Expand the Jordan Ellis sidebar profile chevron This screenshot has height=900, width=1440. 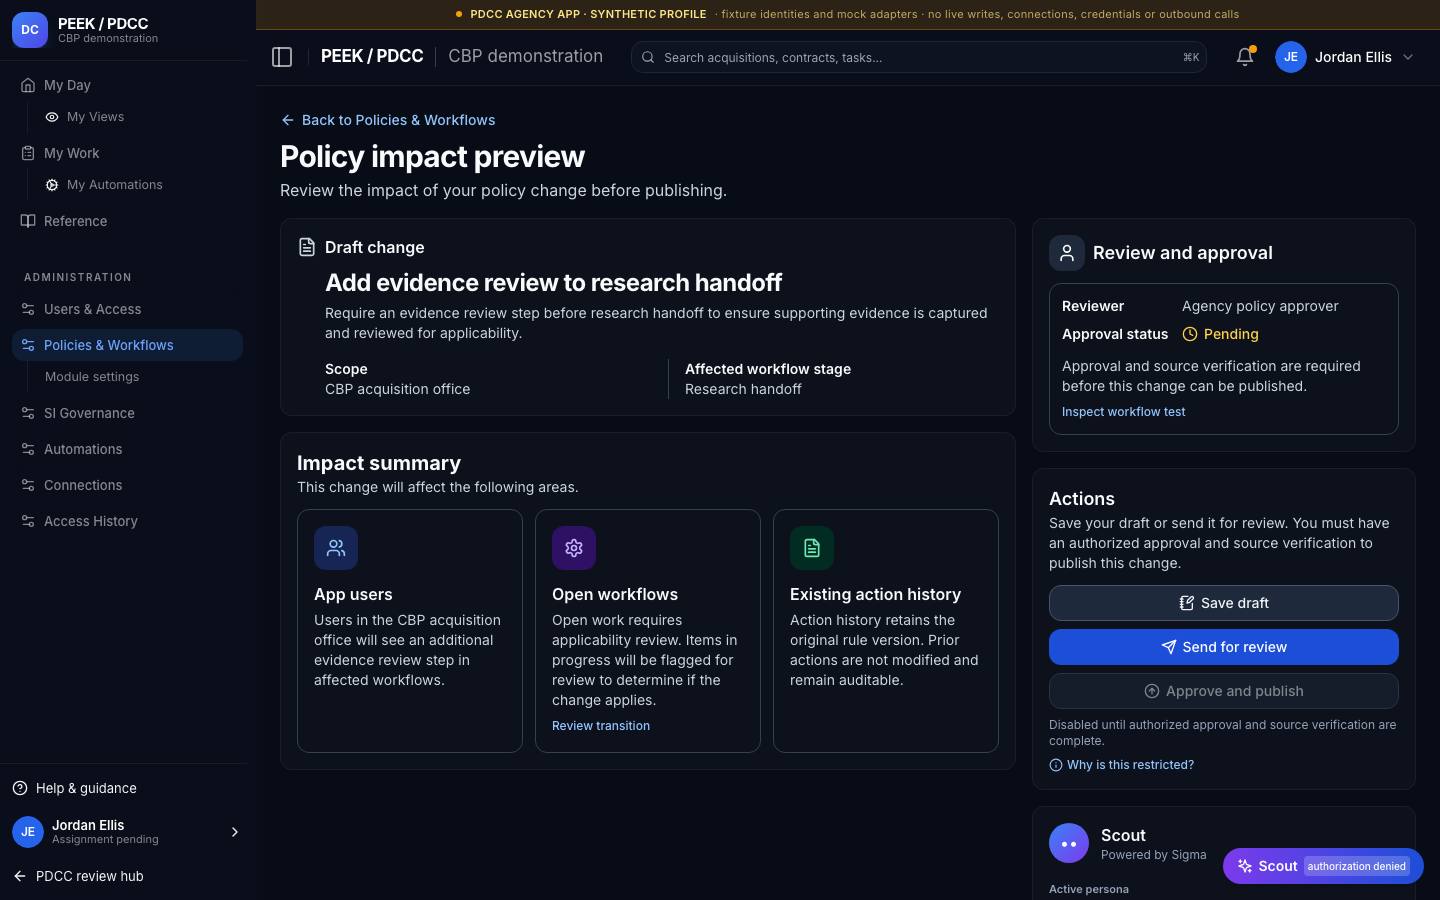point(235,832)
